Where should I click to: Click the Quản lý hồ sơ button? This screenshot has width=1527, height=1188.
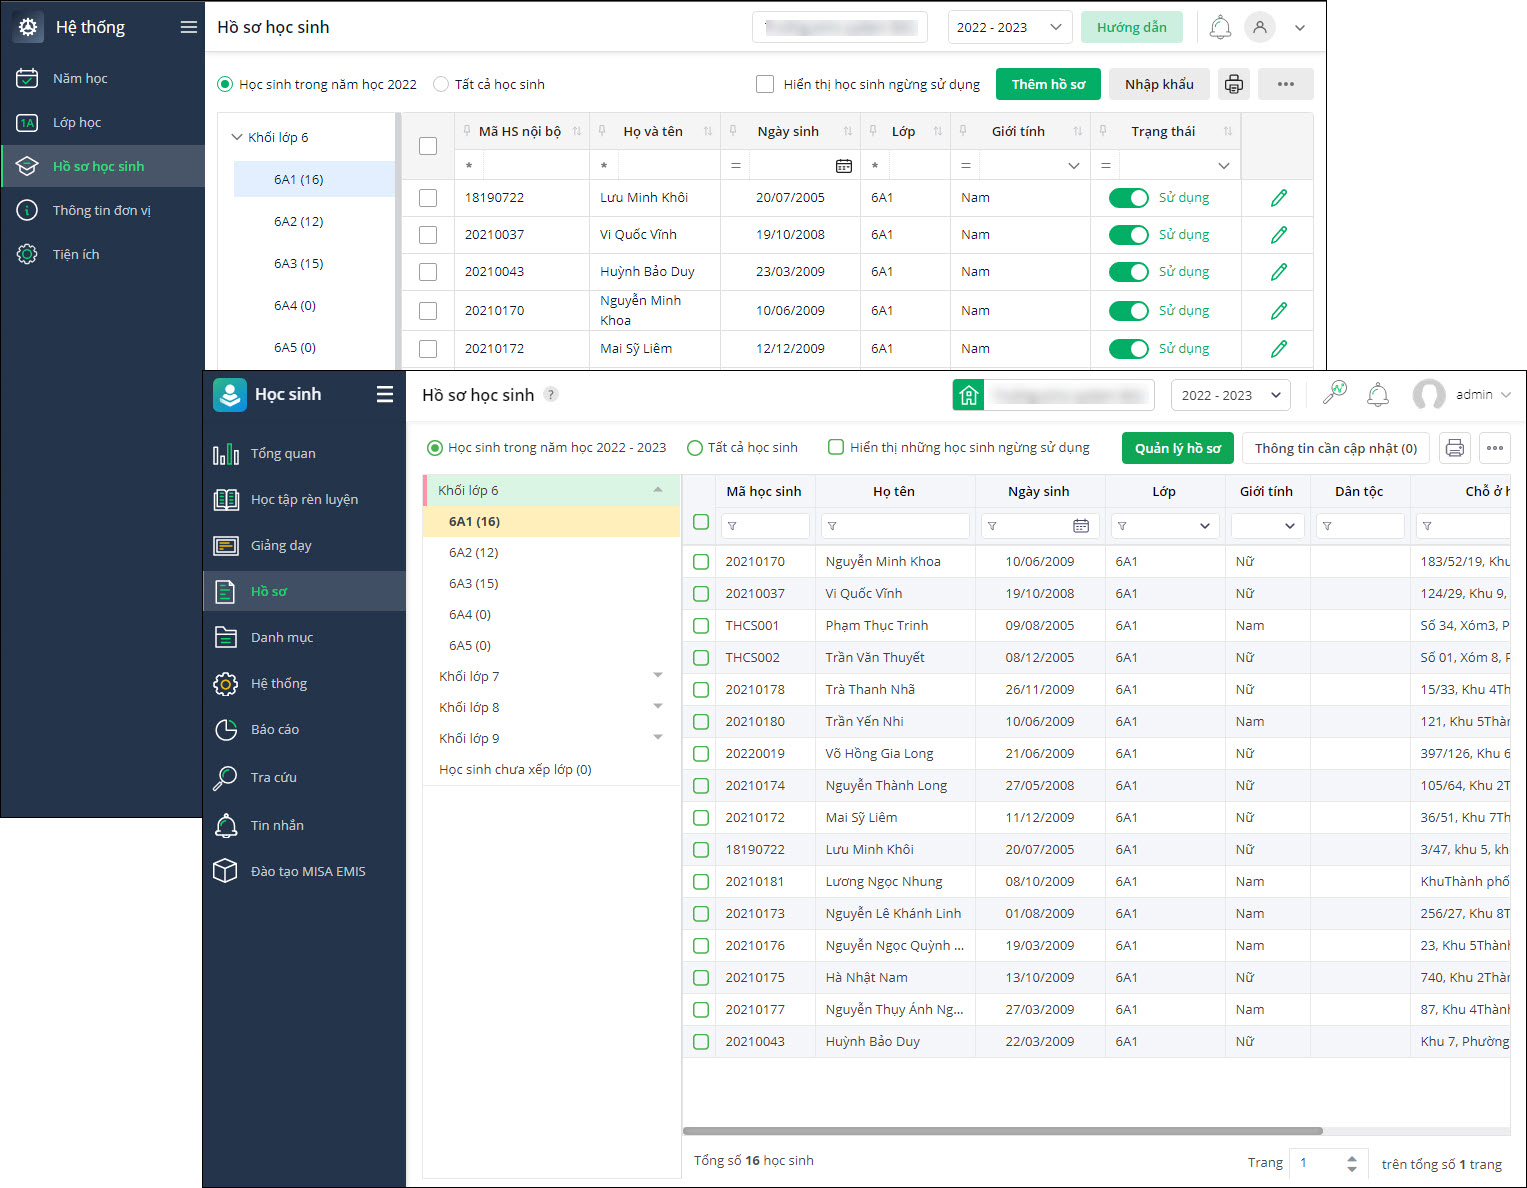[1177, 448]
